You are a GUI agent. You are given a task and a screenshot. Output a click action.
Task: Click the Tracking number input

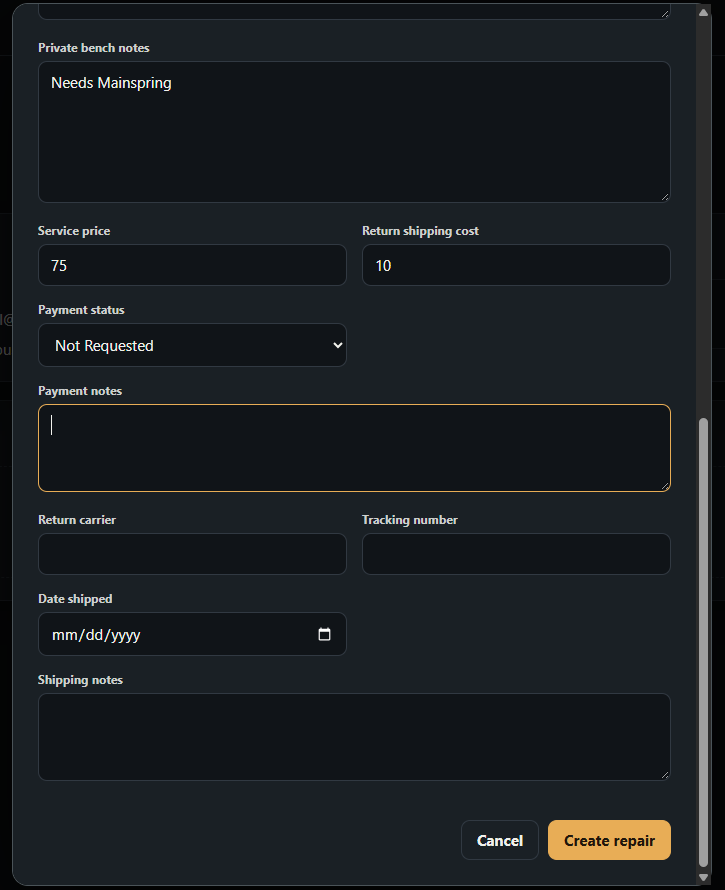point(516,554)
